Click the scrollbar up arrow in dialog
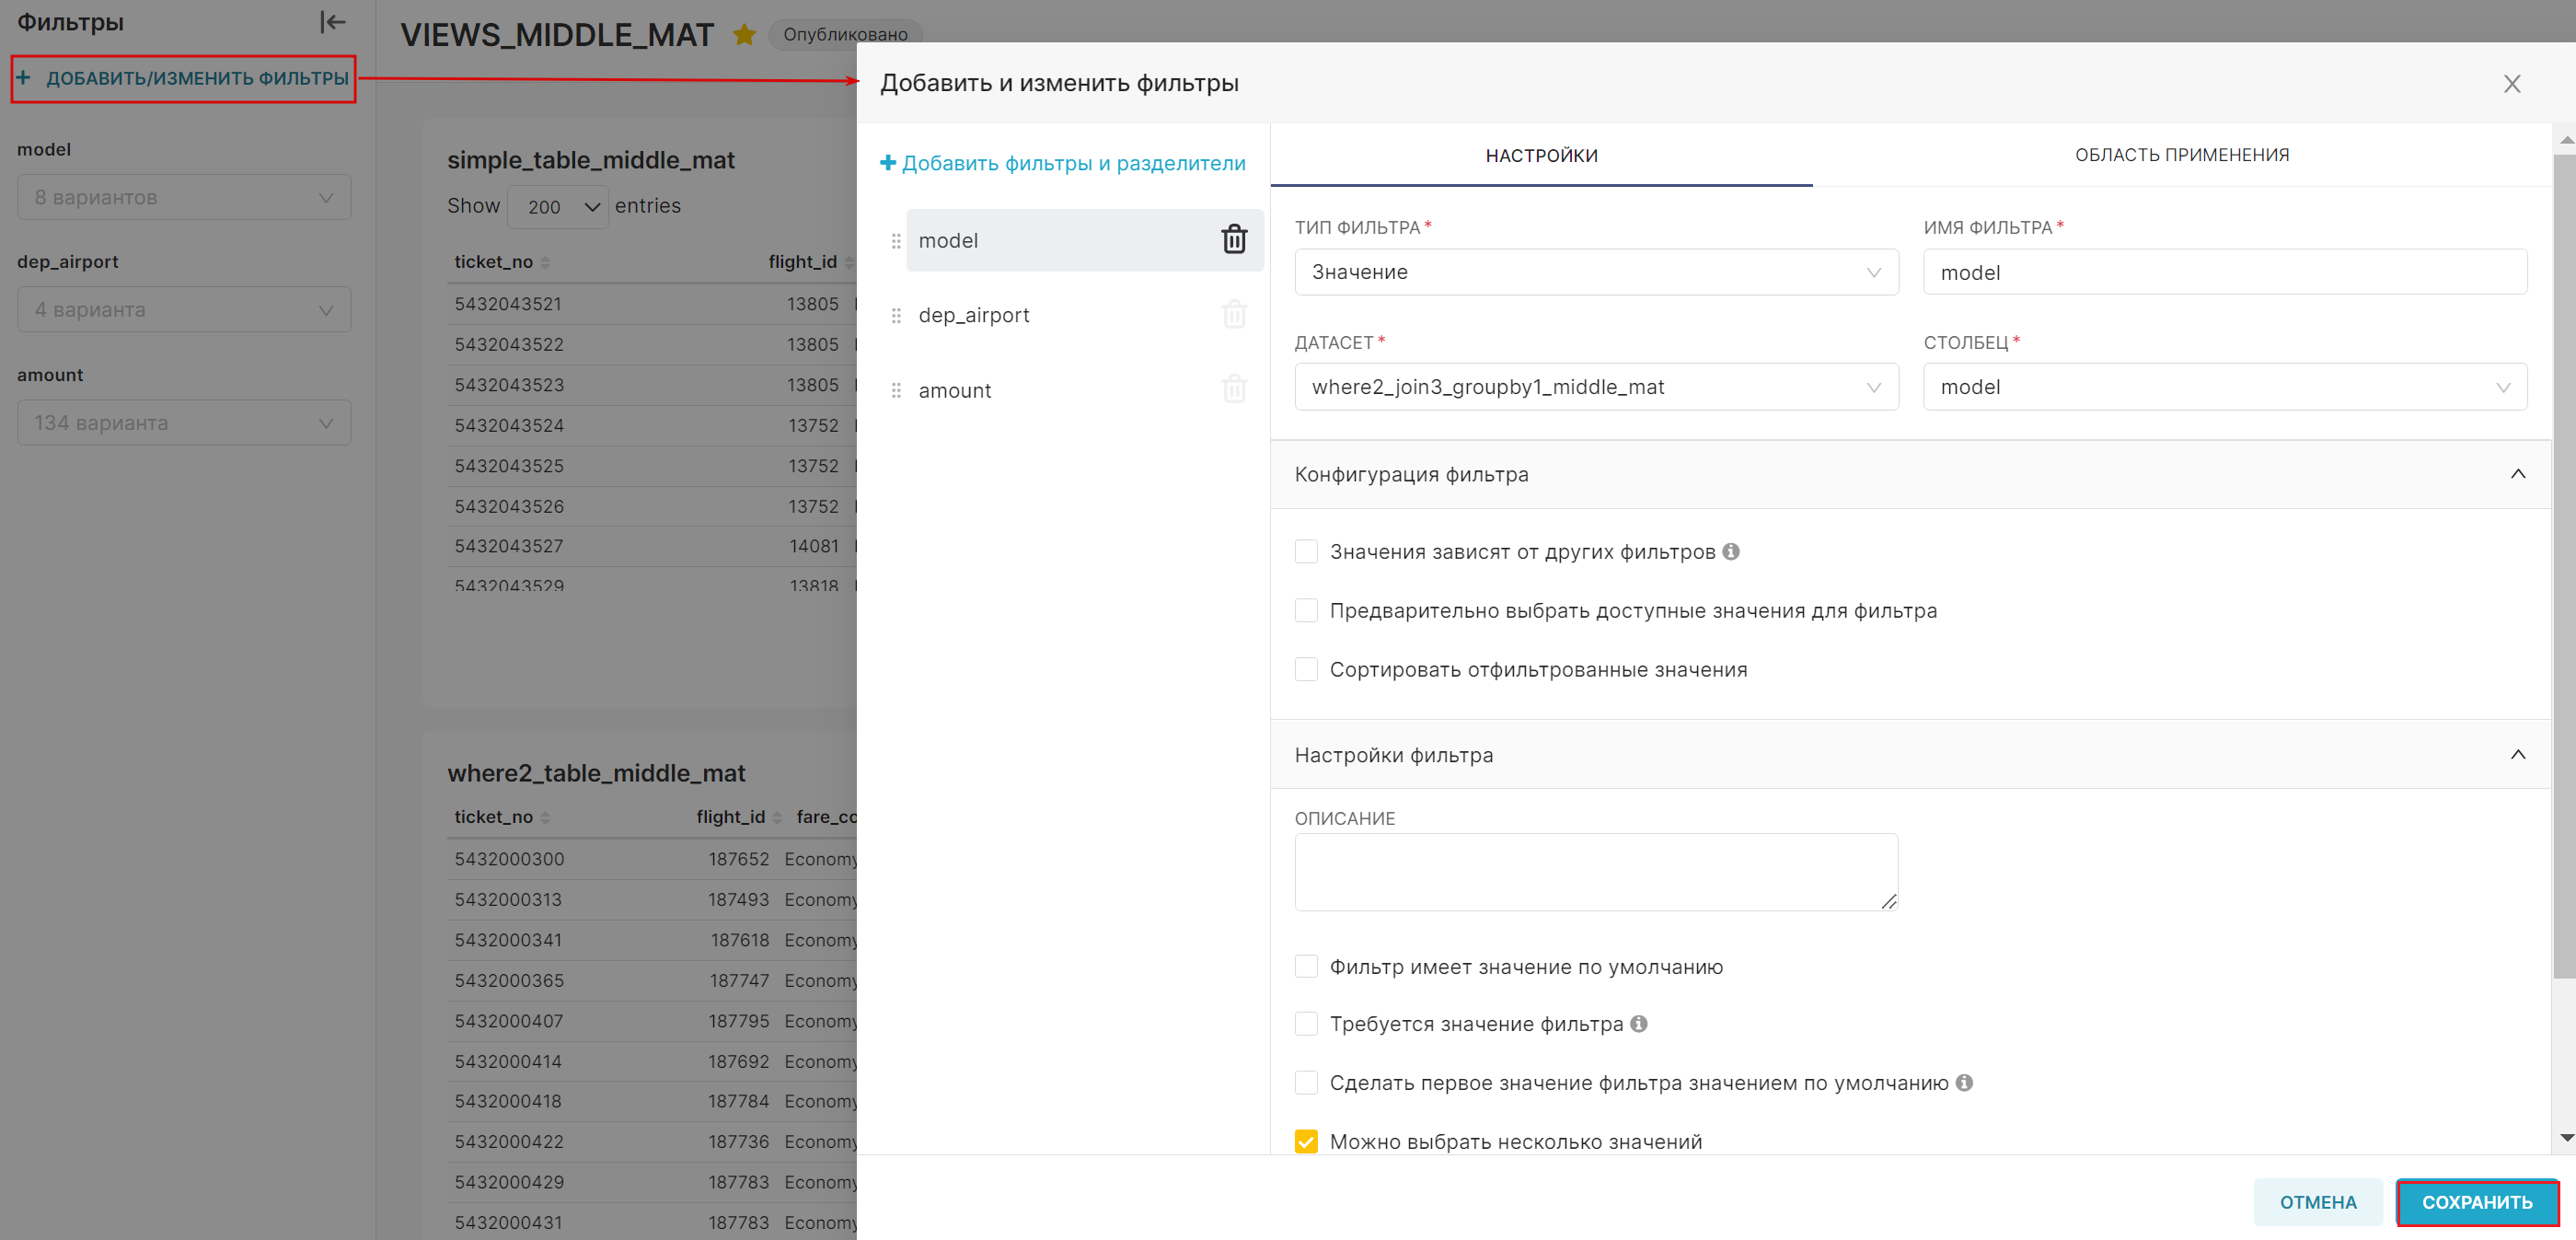 2565,139
